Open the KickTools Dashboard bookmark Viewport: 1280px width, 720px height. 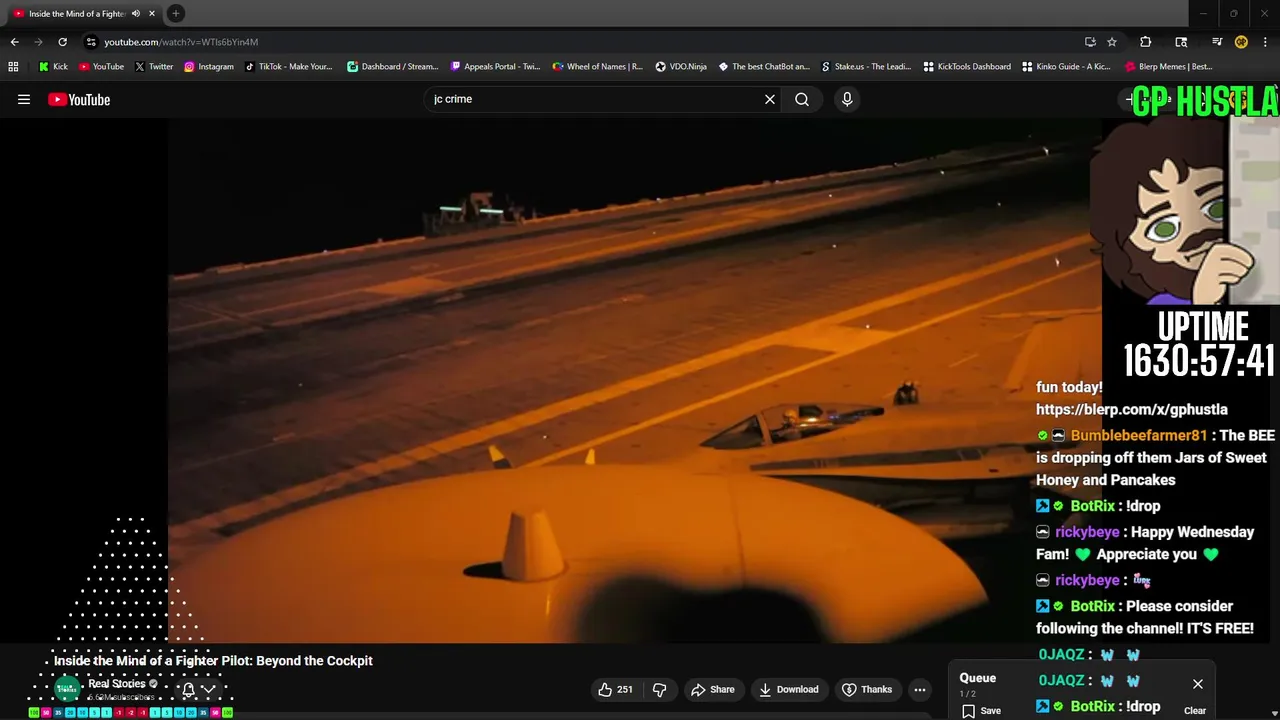(x=967, y=67)
